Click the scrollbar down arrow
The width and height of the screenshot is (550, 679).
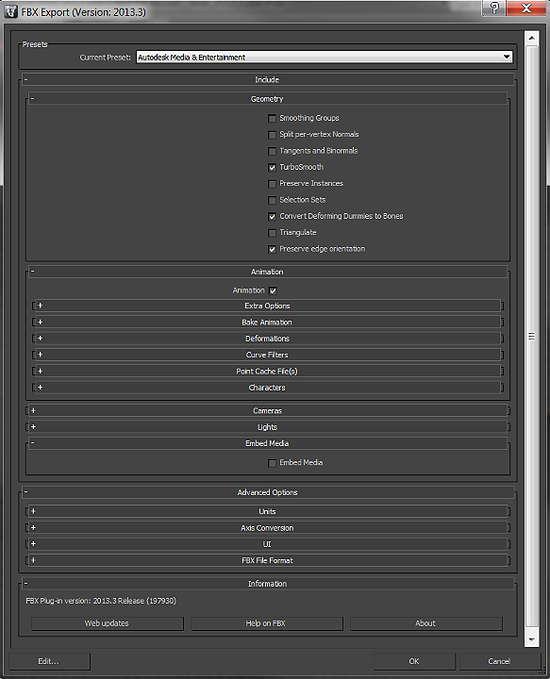(x=531, y=639)
